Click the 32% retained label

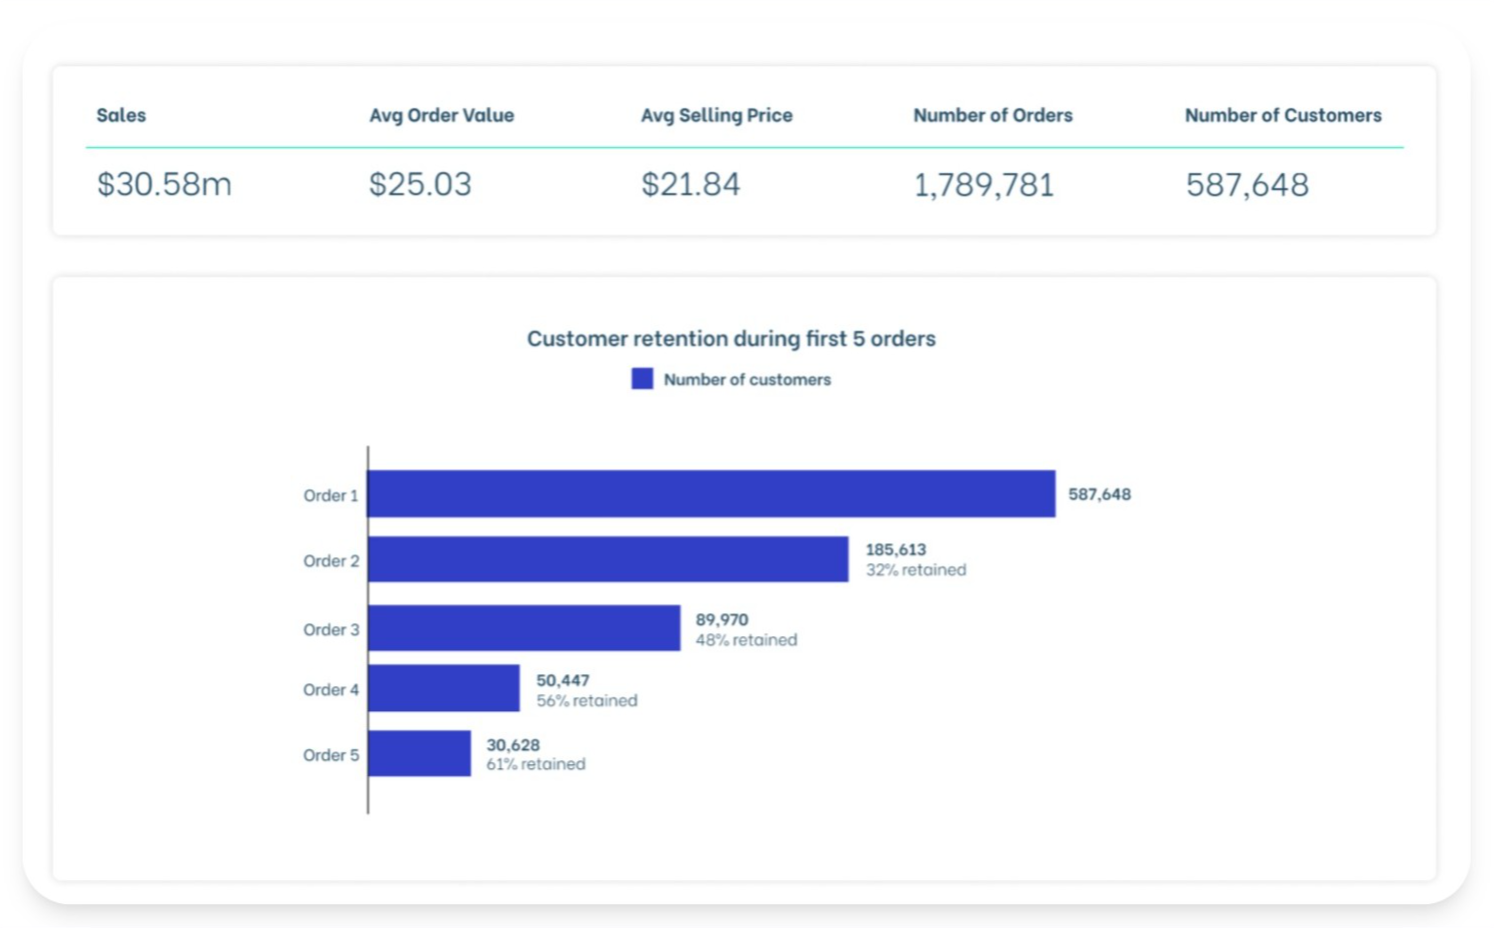[915, 570]
